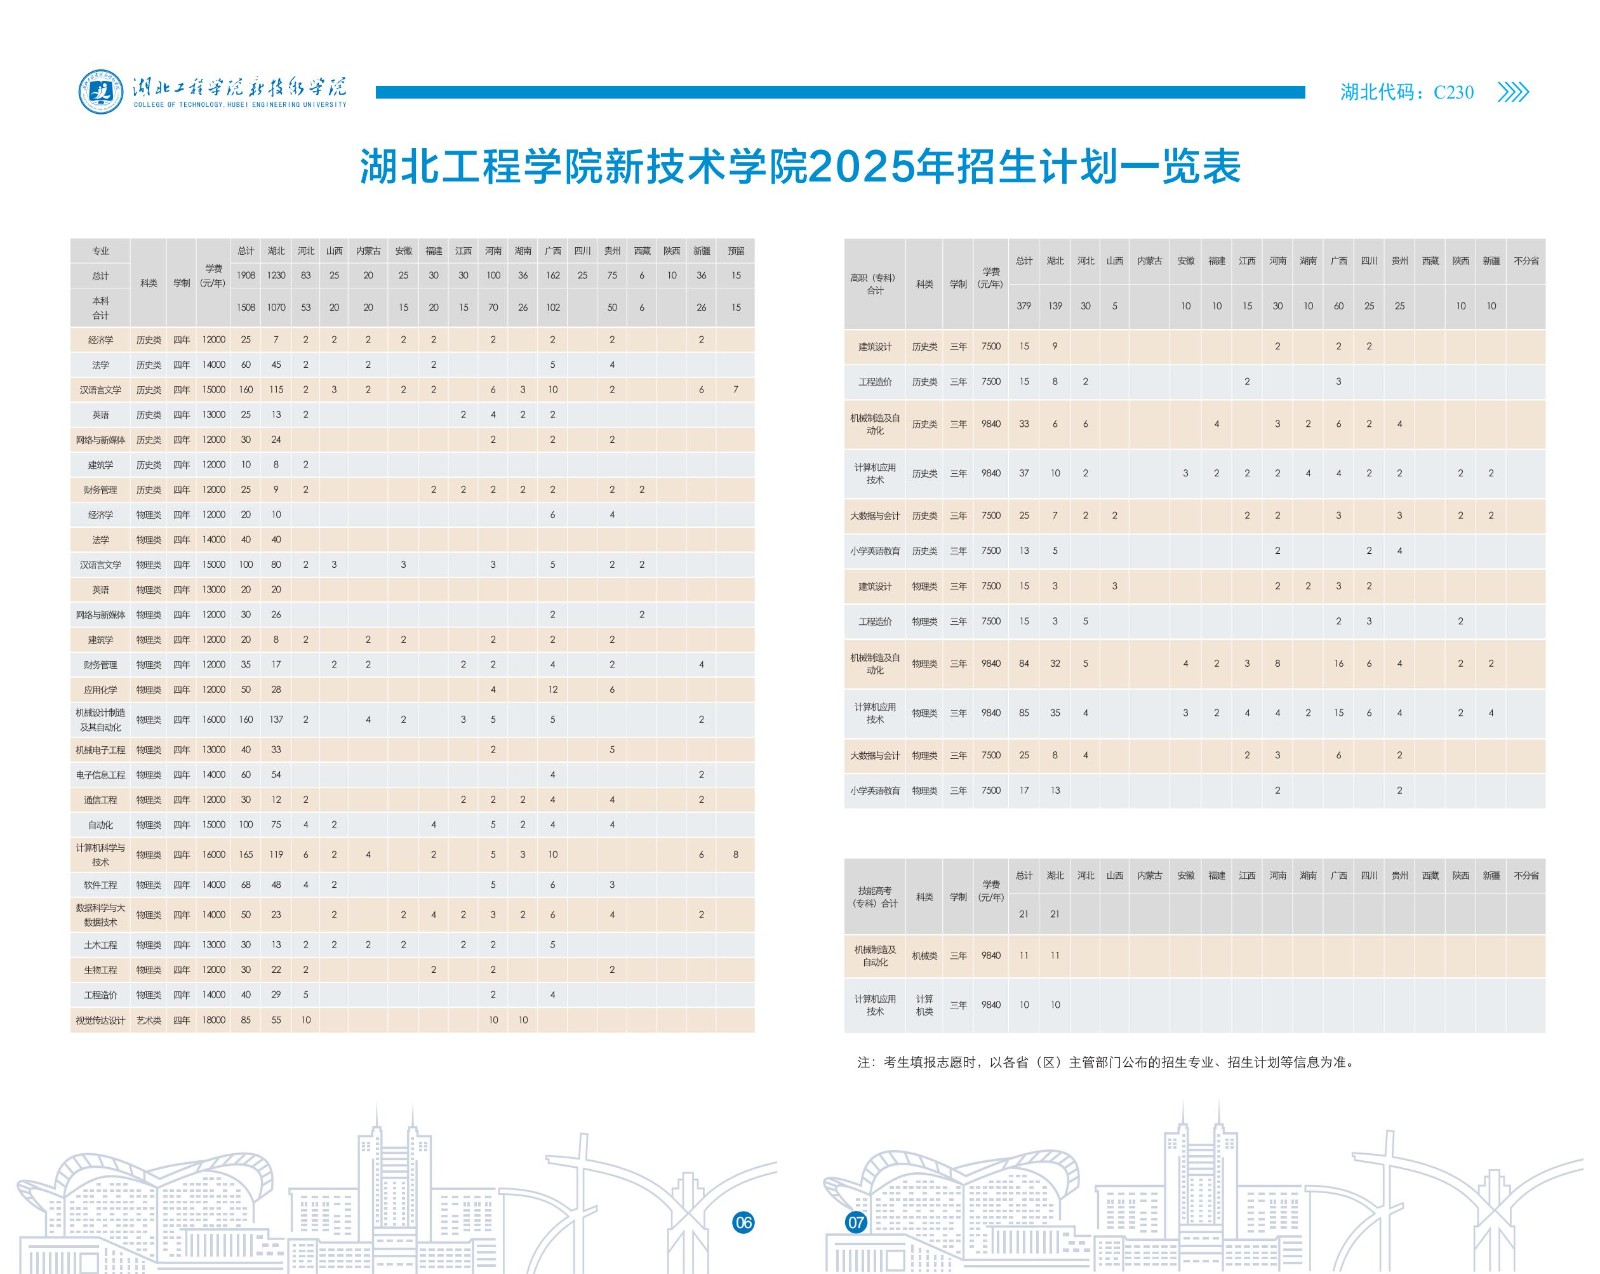1600x1274 pixels.
Task: Click the 湖北代码：C230 text
Action: (1407, 92)
